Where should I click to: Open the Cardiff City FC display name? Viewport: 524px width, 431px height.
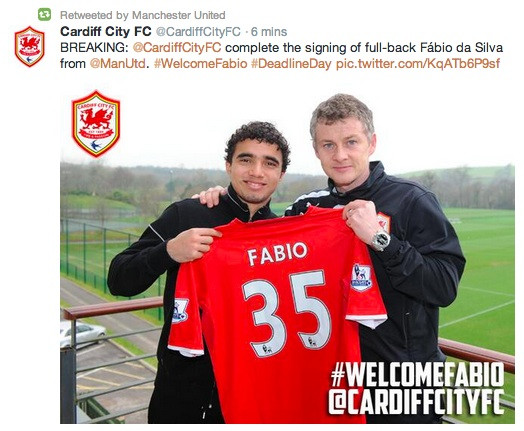coord(106,32)
